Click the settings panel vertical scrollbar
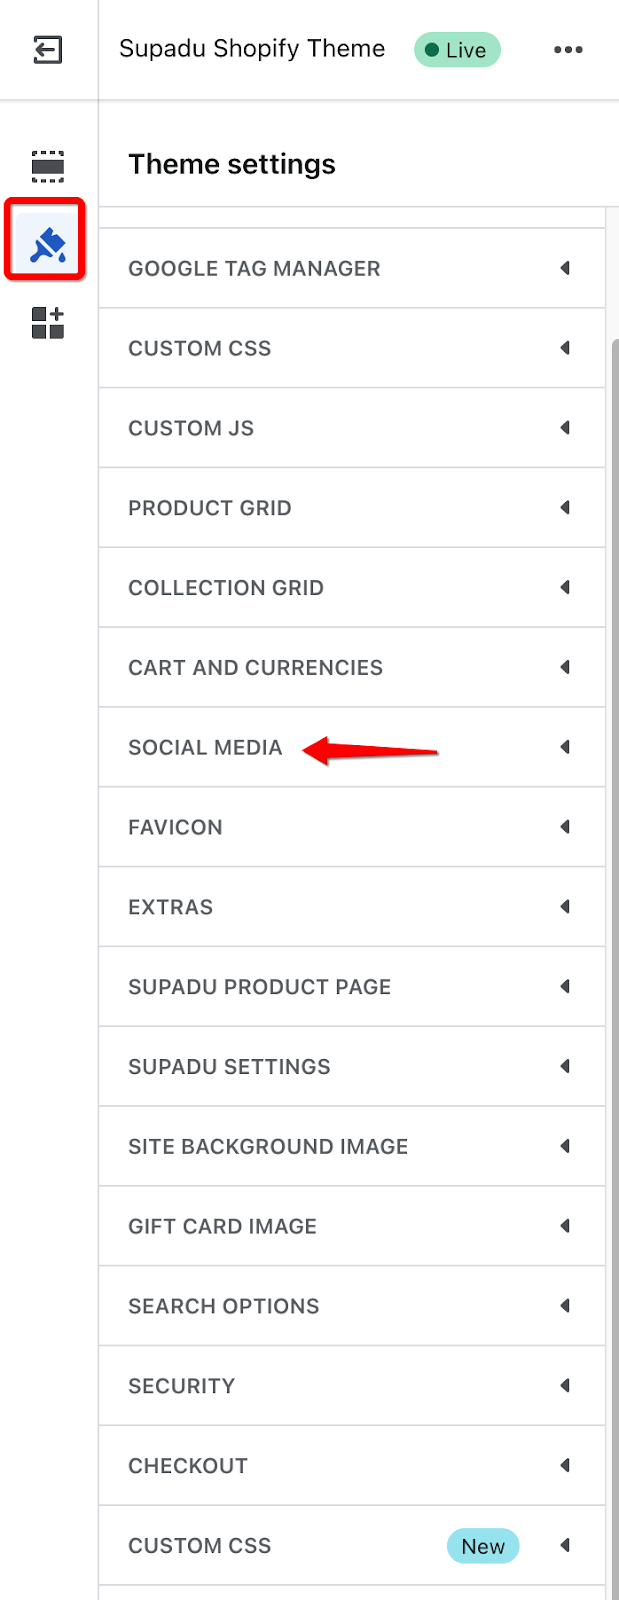This screenshot has height=1600, width=619. tap(614, 960)
